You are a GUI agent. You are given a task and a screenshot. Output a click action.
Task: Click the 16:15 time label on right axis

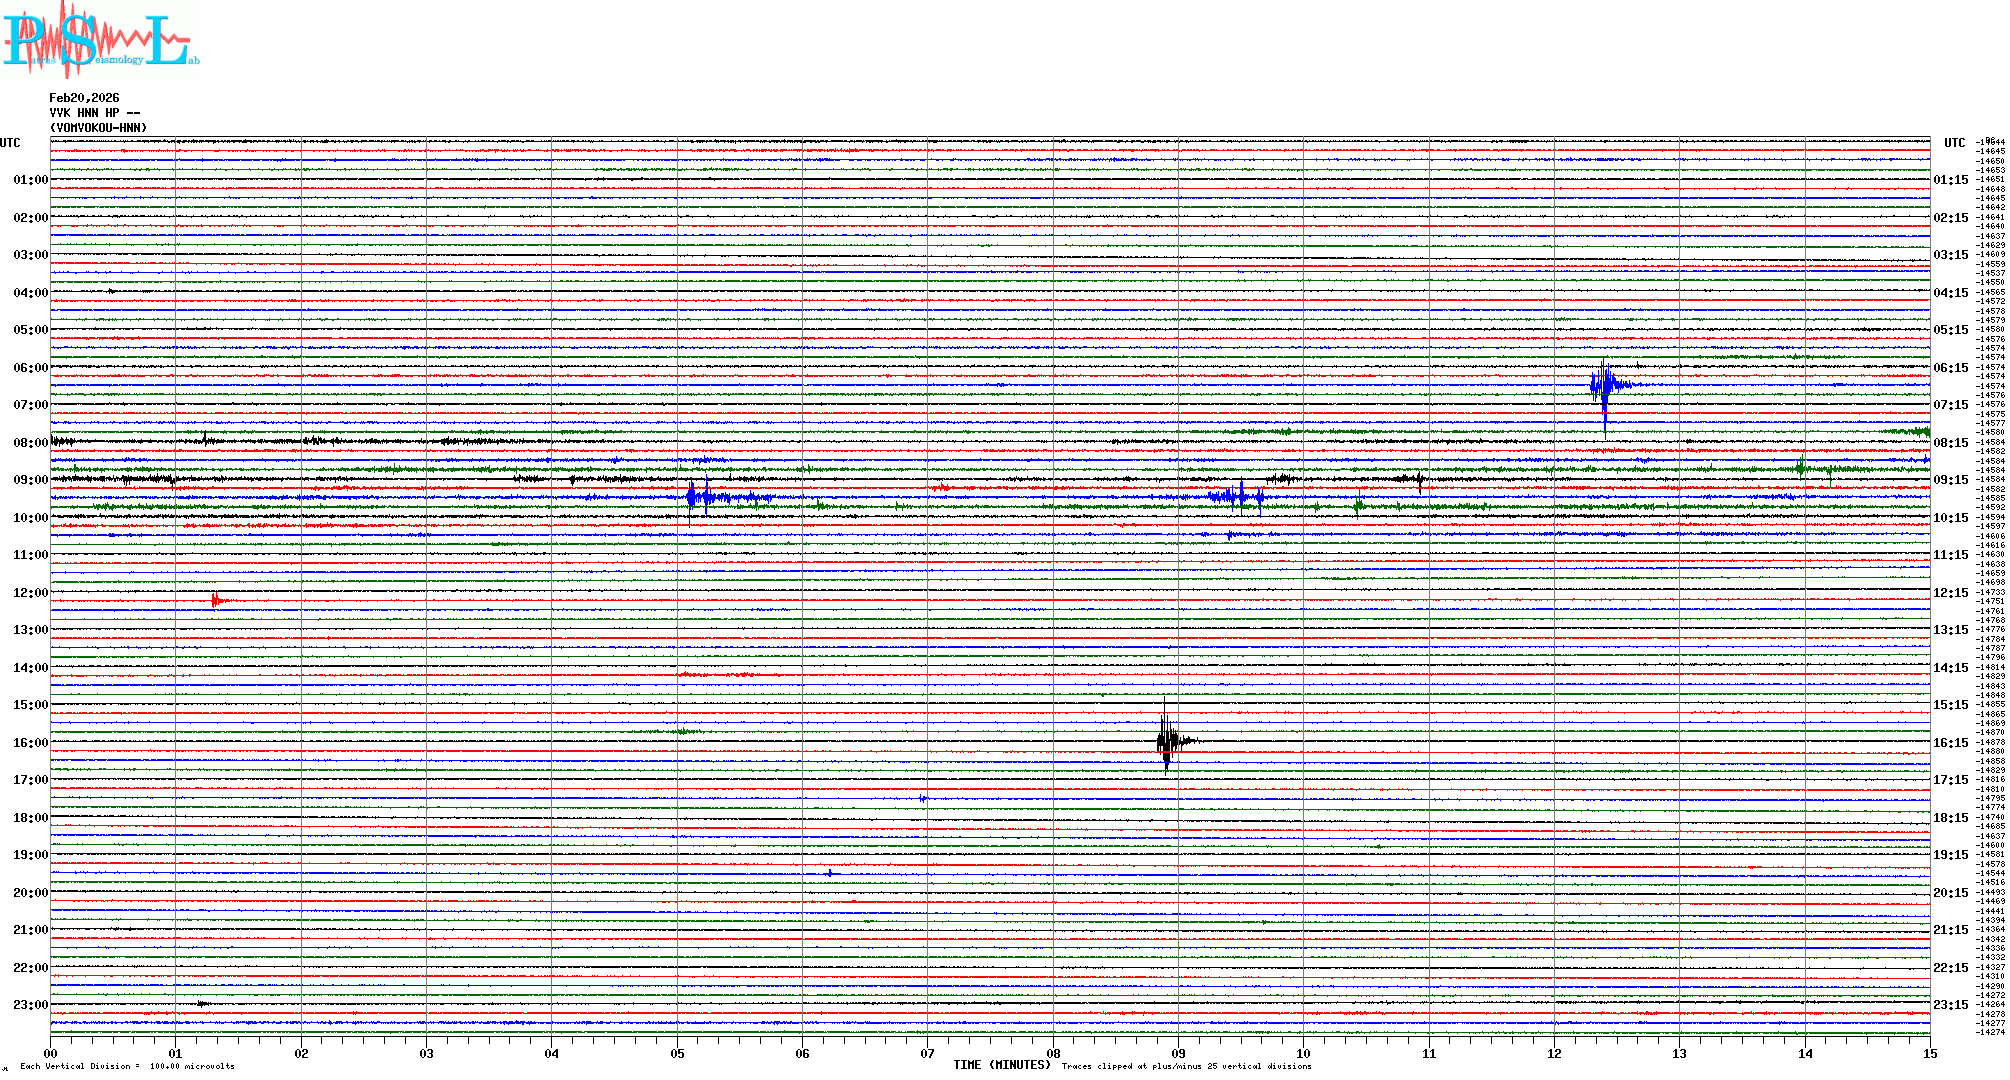1950,743
